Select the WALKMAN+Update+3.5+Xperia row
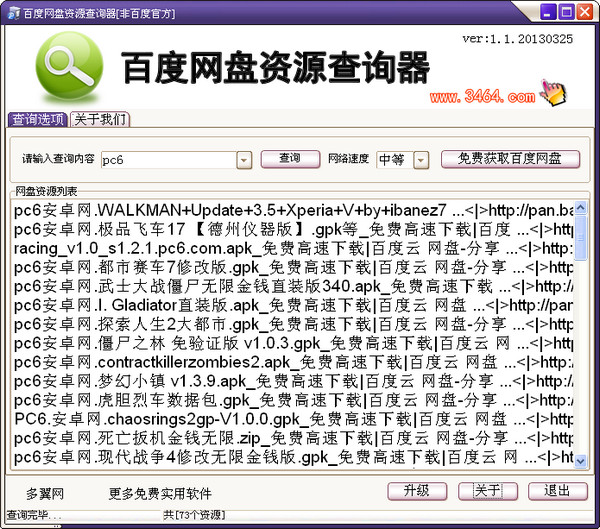Viewport: 600px width, 529px height. tap(293, 211)
